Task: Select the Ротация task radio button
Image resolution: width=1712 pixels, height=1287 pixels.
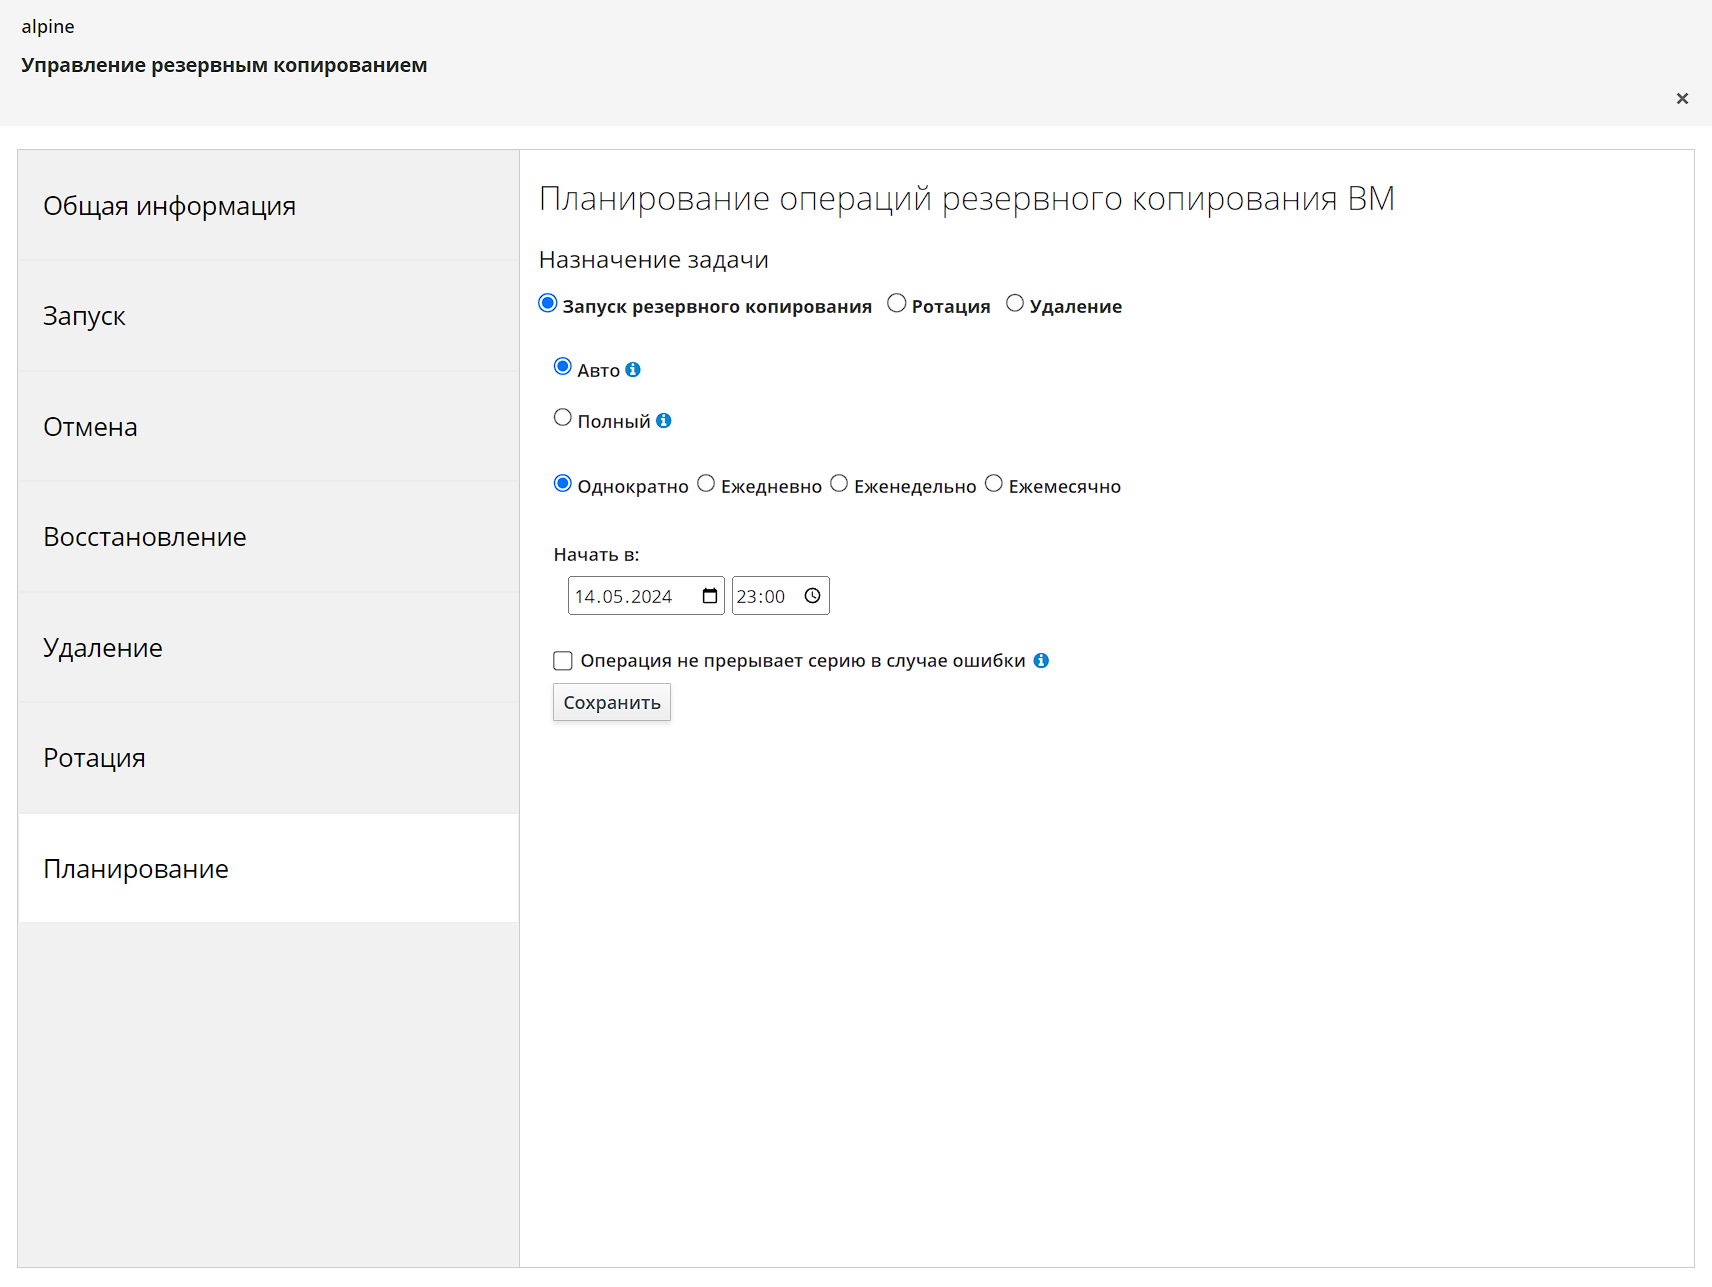Action: pos(897,304)
